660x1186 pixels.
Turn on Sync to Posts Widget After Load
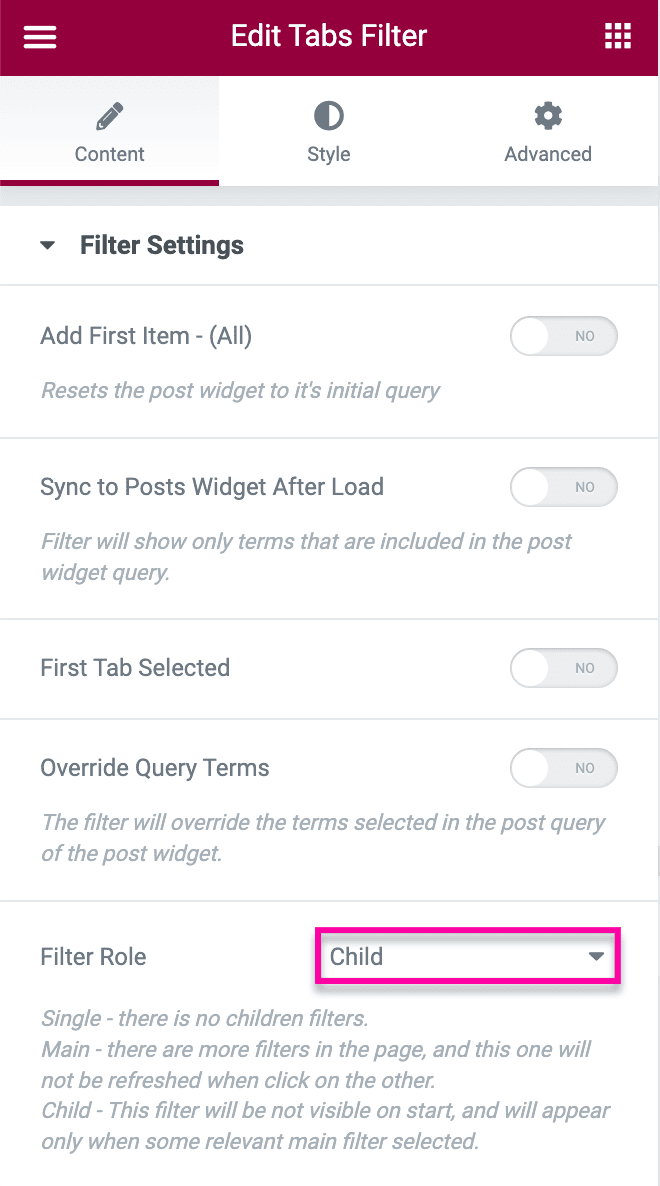(564, 487)
